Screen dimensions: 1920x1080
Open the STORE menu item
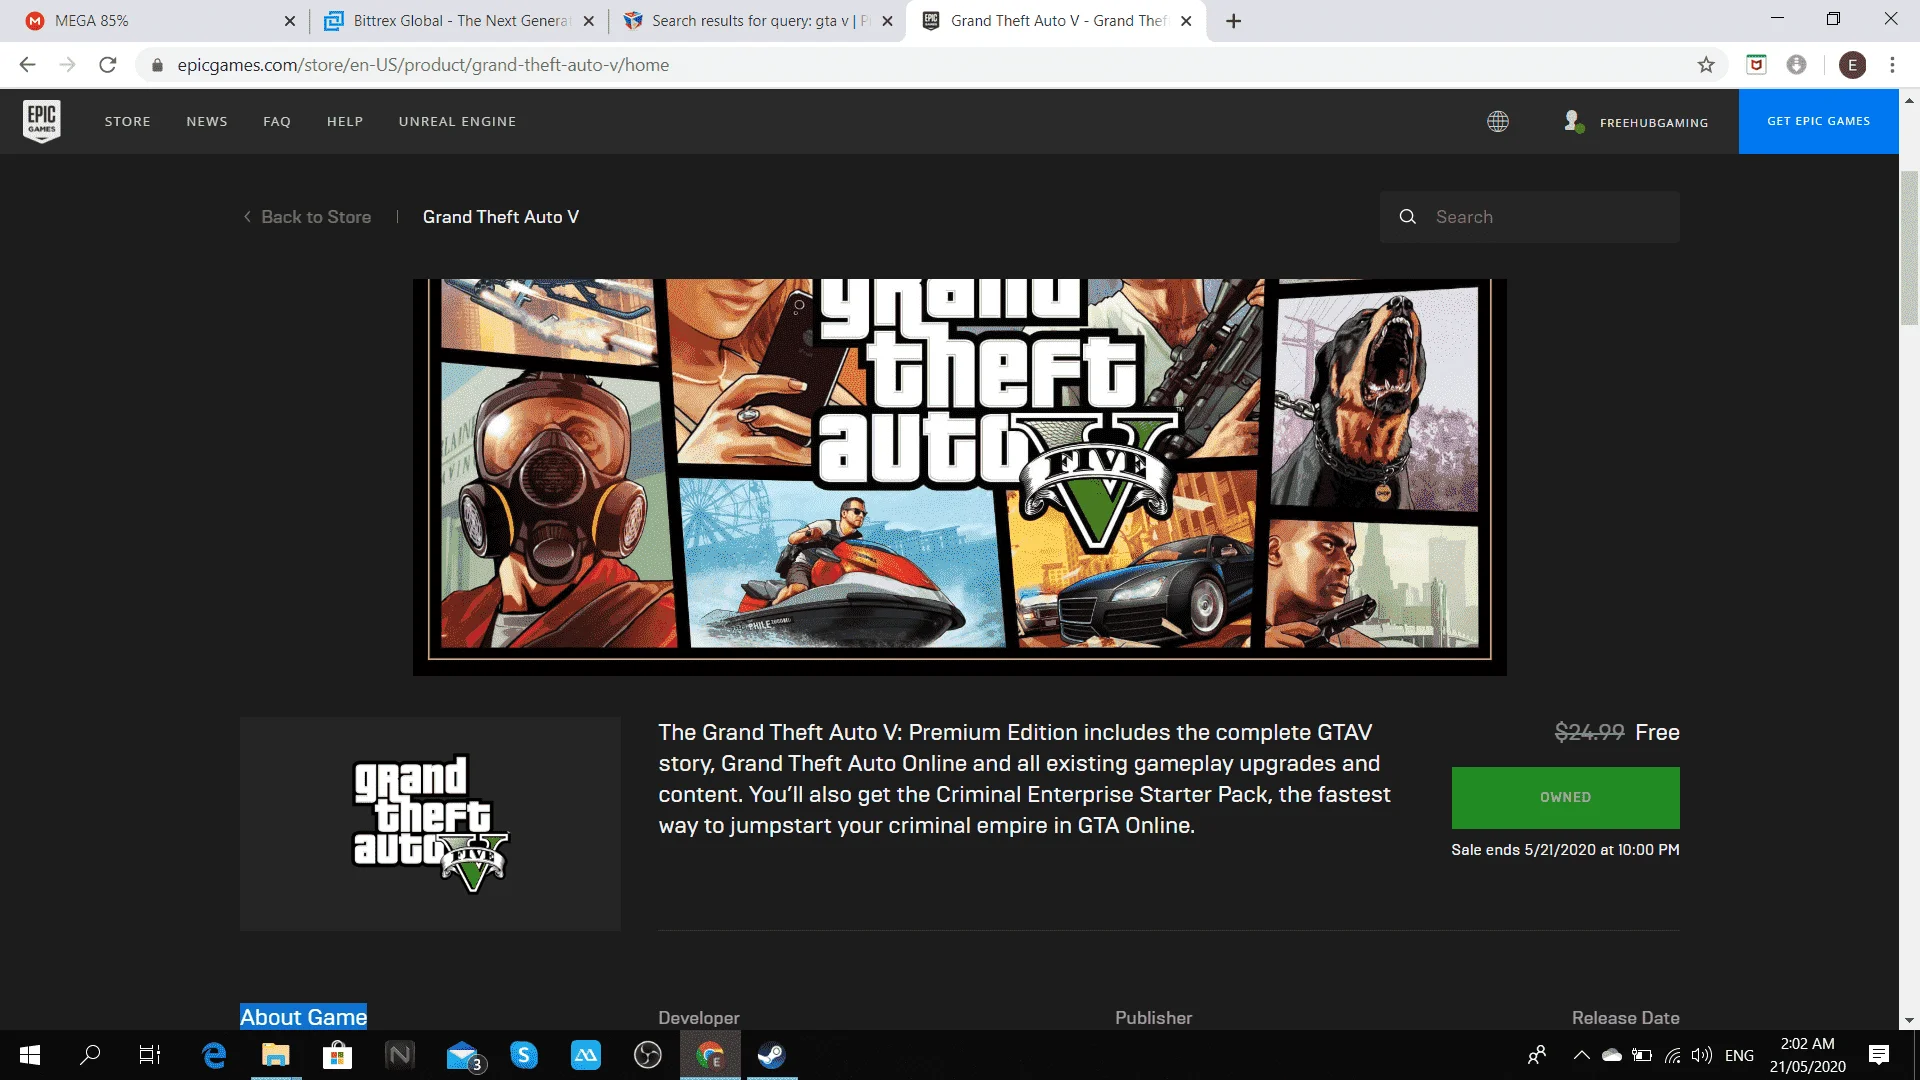point(128,122)
